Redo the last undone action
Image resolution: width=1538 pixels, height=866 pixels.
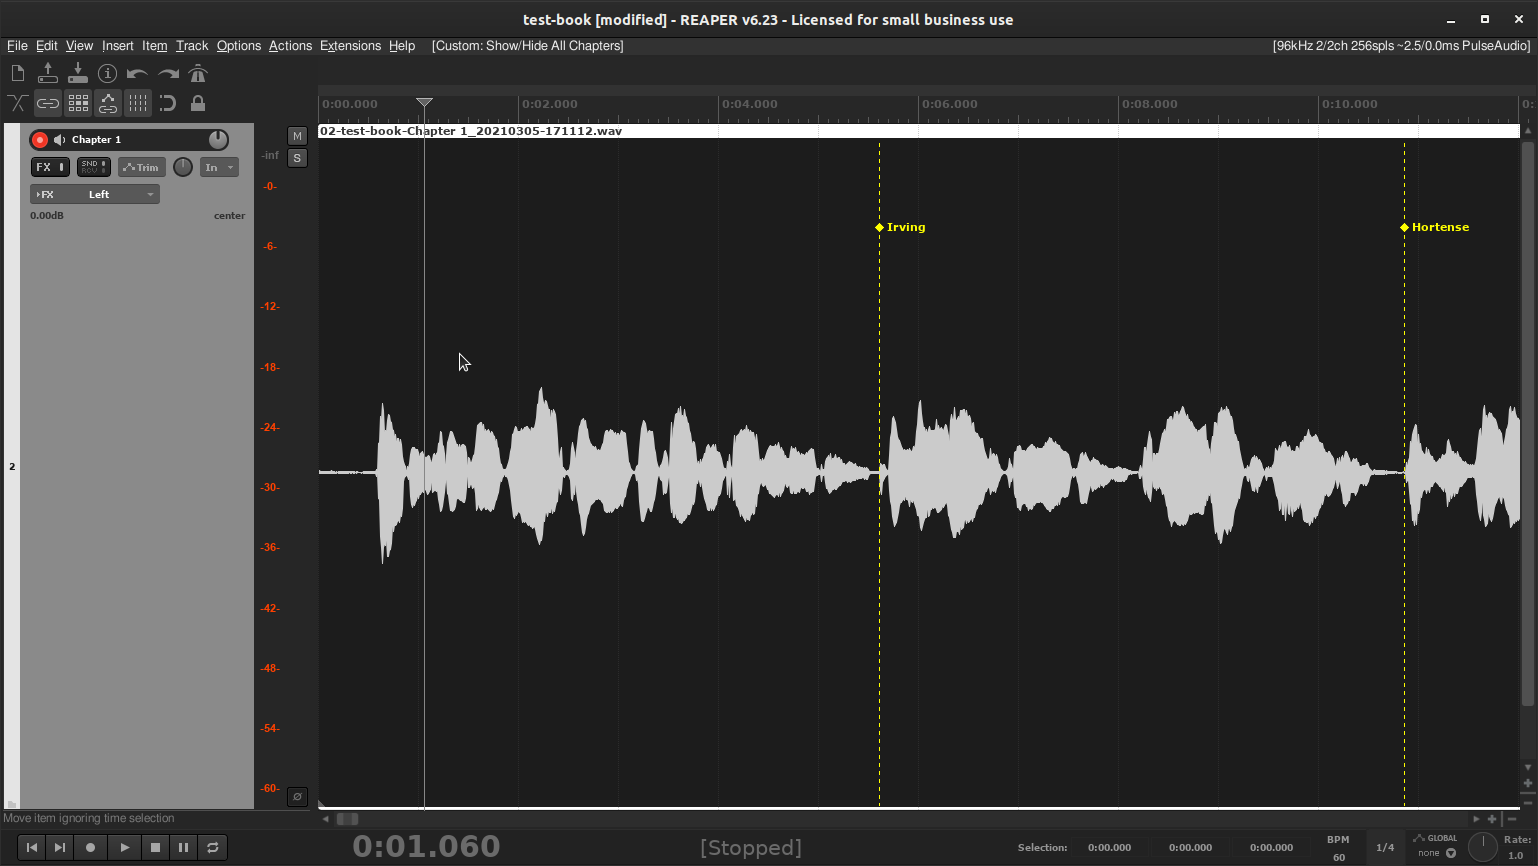point(168,73)
